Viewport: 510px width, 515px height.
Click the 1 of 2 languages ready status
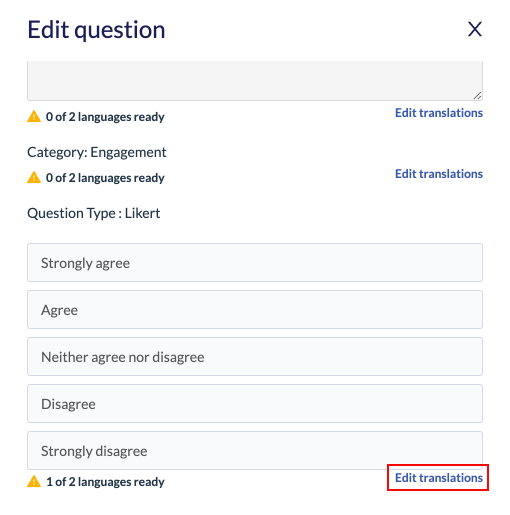click(105, 482)
